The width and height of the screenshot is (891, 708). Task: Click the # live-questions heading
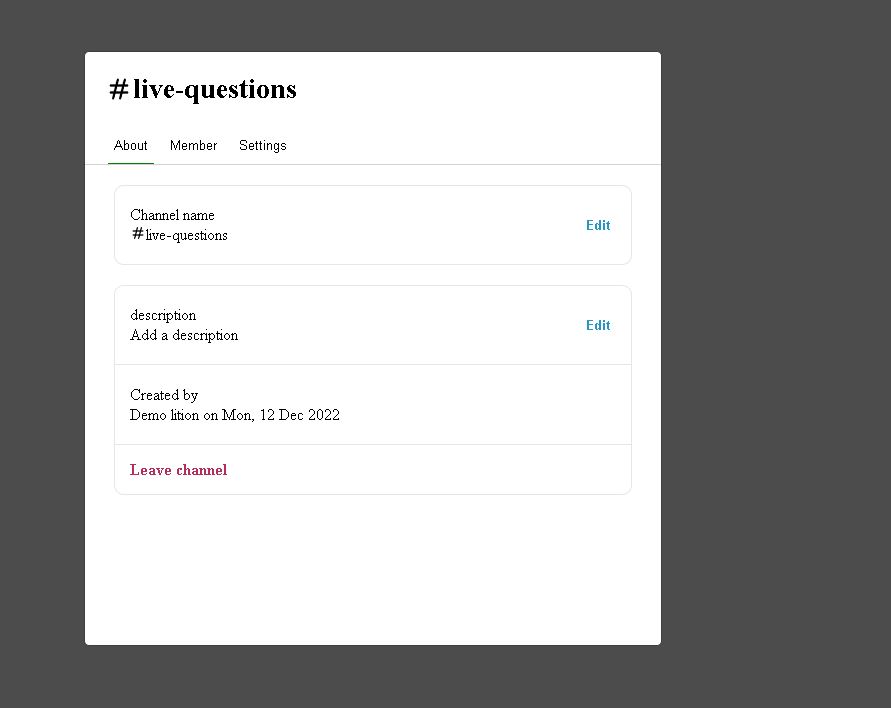coord(202,89)
